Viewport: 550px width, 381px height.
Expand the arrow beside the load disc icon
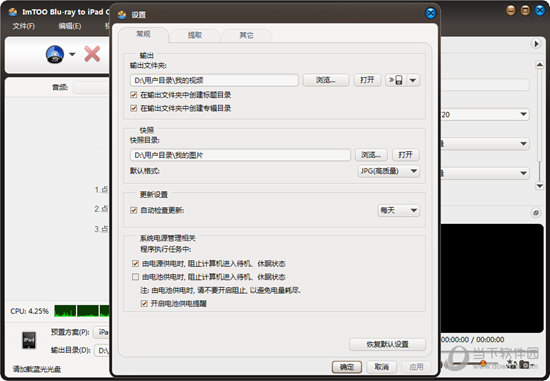click(x=72, y=54)
